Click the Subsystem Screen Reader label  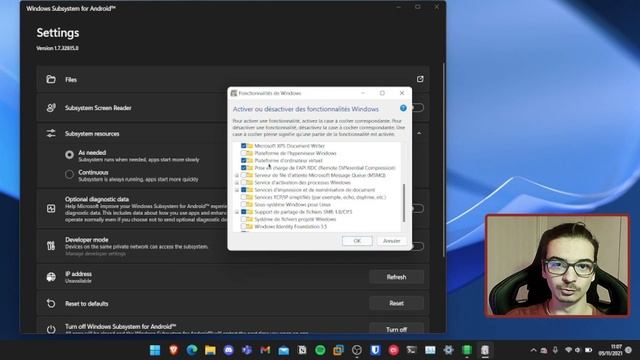pos(98,108)
